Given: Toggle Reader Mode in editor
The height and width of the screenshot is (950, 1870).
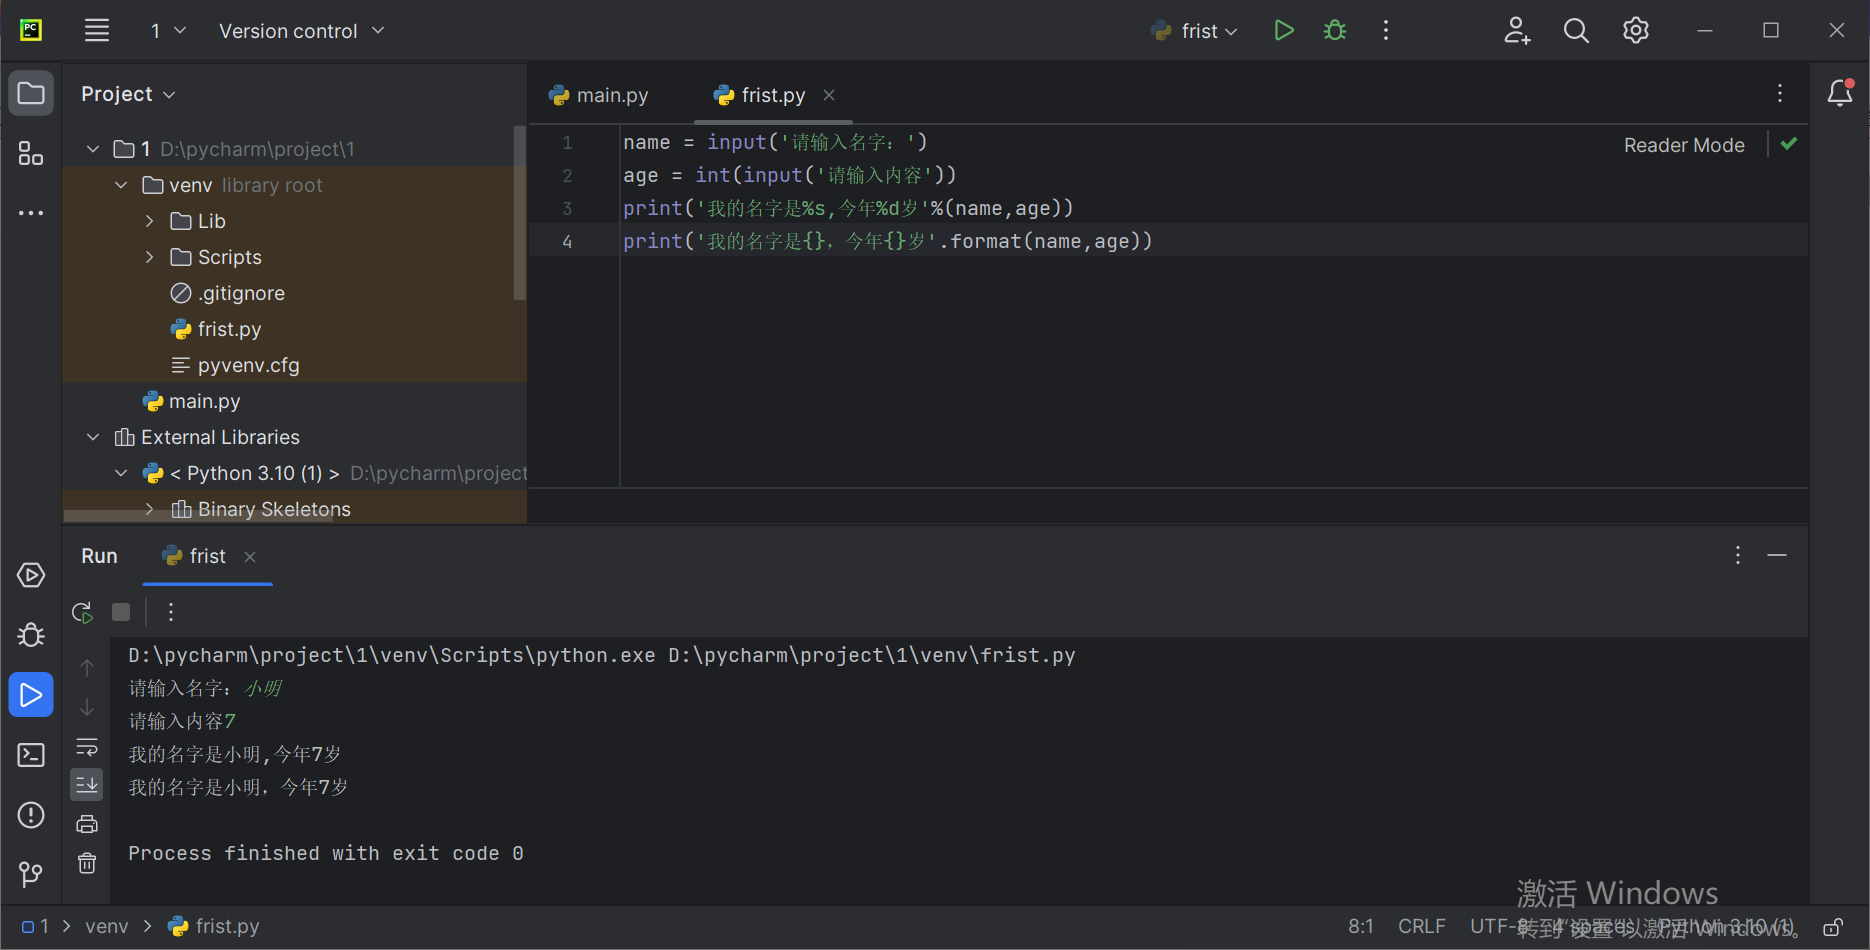Looking at the screenshot, I should 1684,145.
